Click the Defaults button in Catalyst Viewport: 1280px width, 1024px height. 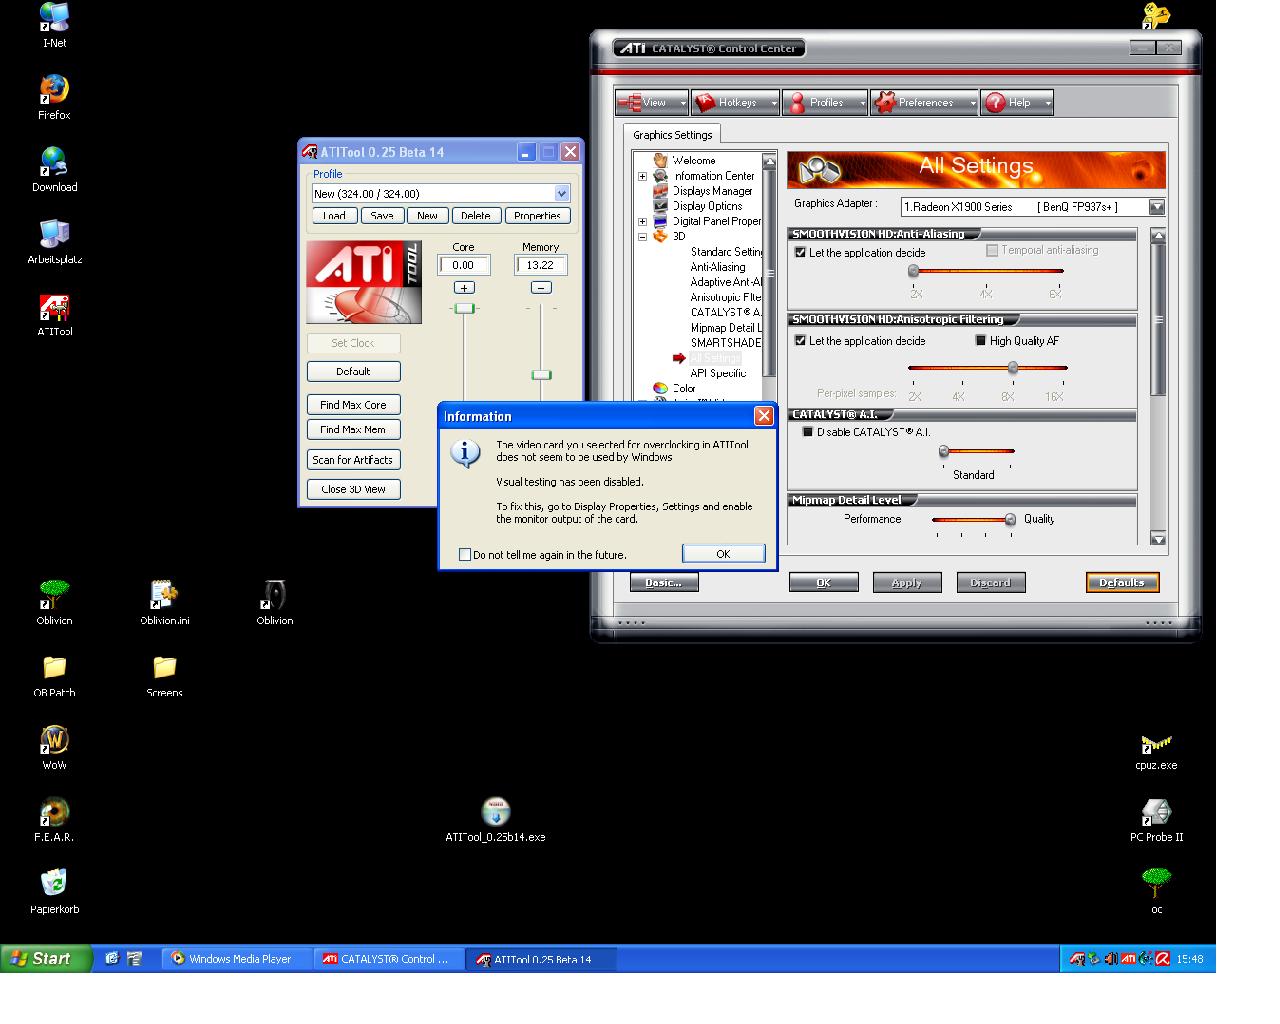(1122, 582)
